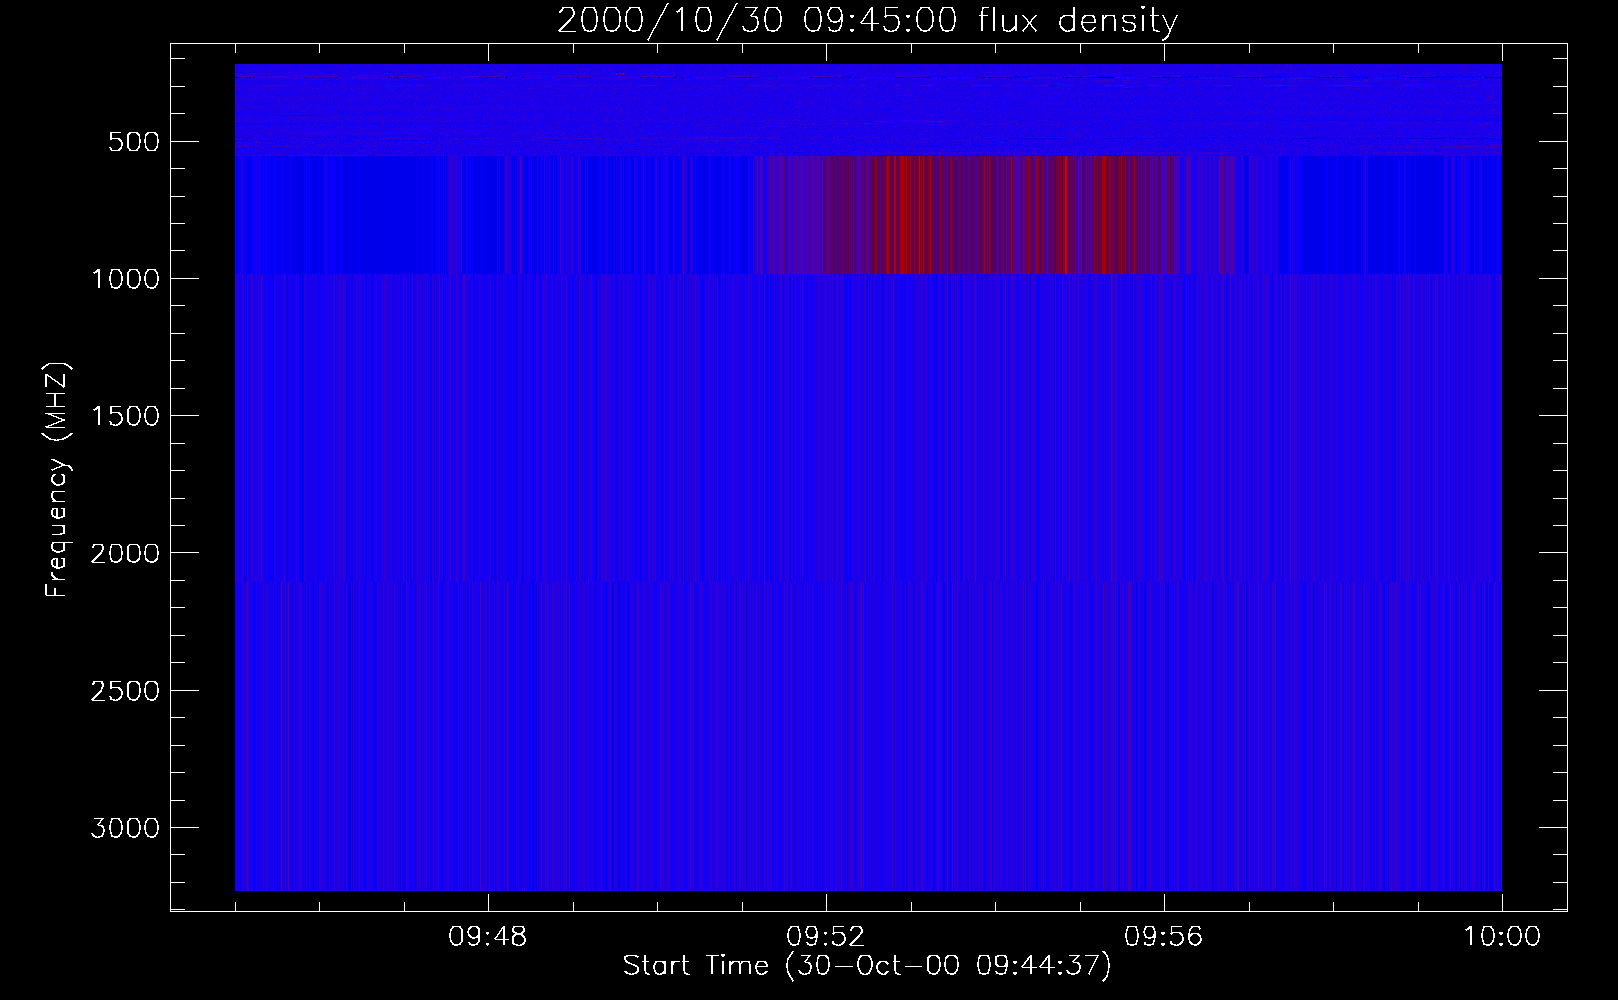Click the 09:48 time tick label
The image size is (1618, 1000).
point(487,937)
